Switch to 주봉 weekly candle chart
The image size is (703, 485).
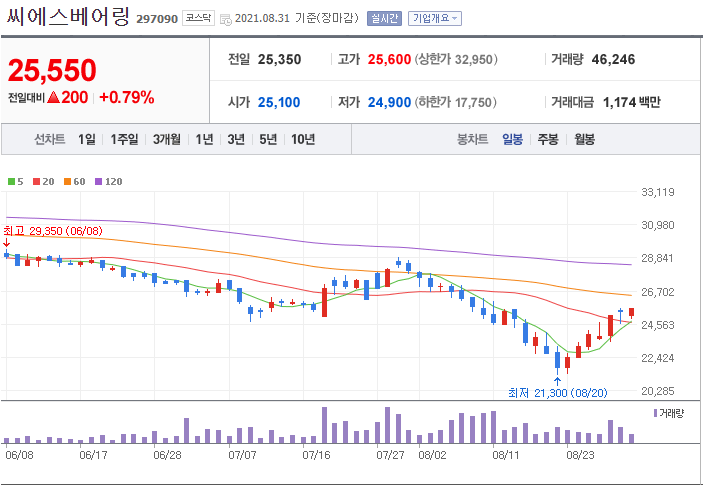coord(548,139)
